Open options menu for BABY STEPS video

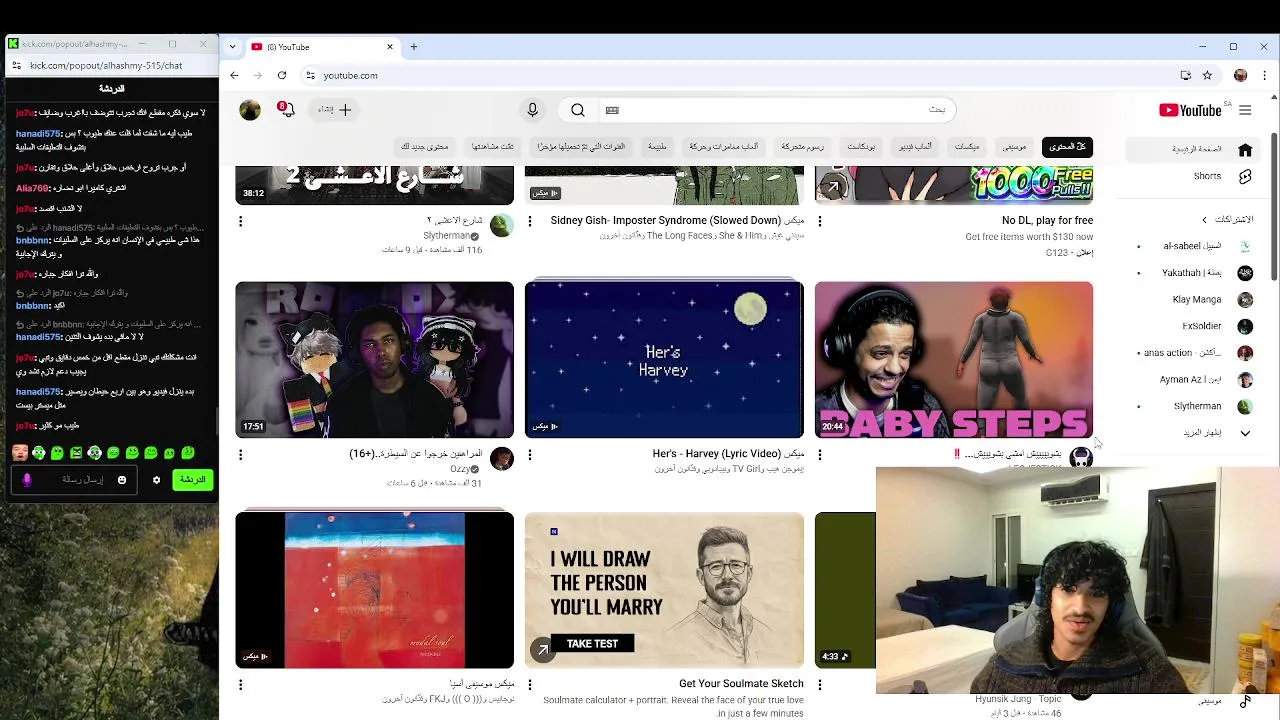(x=820, y=455)
